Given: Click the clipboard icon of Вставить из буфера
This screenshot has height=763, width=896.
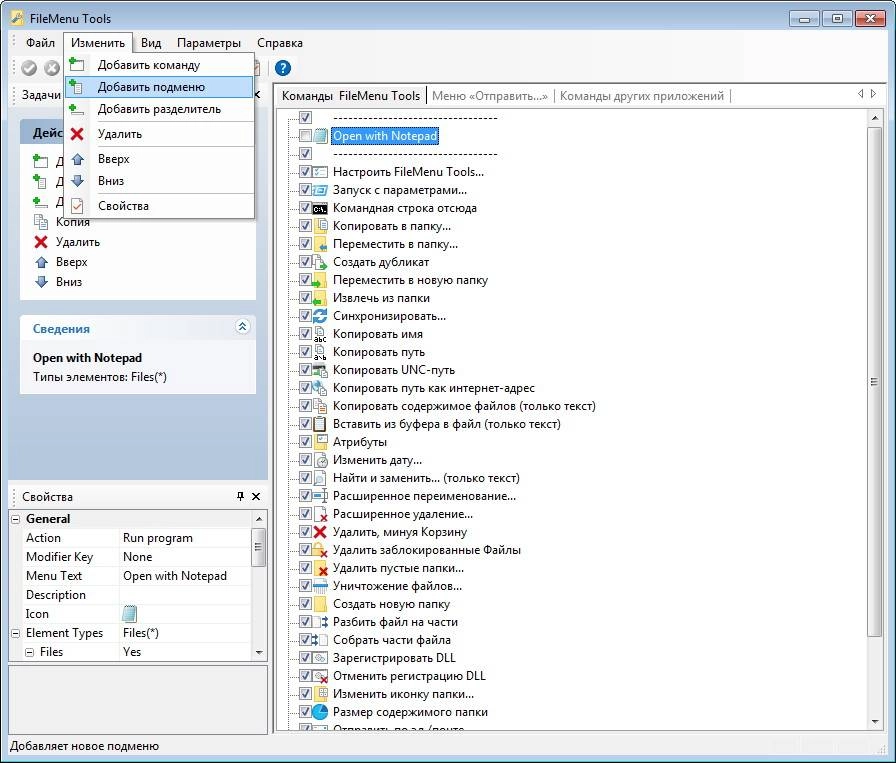Looking at the screenshot, I should point(321,424).
